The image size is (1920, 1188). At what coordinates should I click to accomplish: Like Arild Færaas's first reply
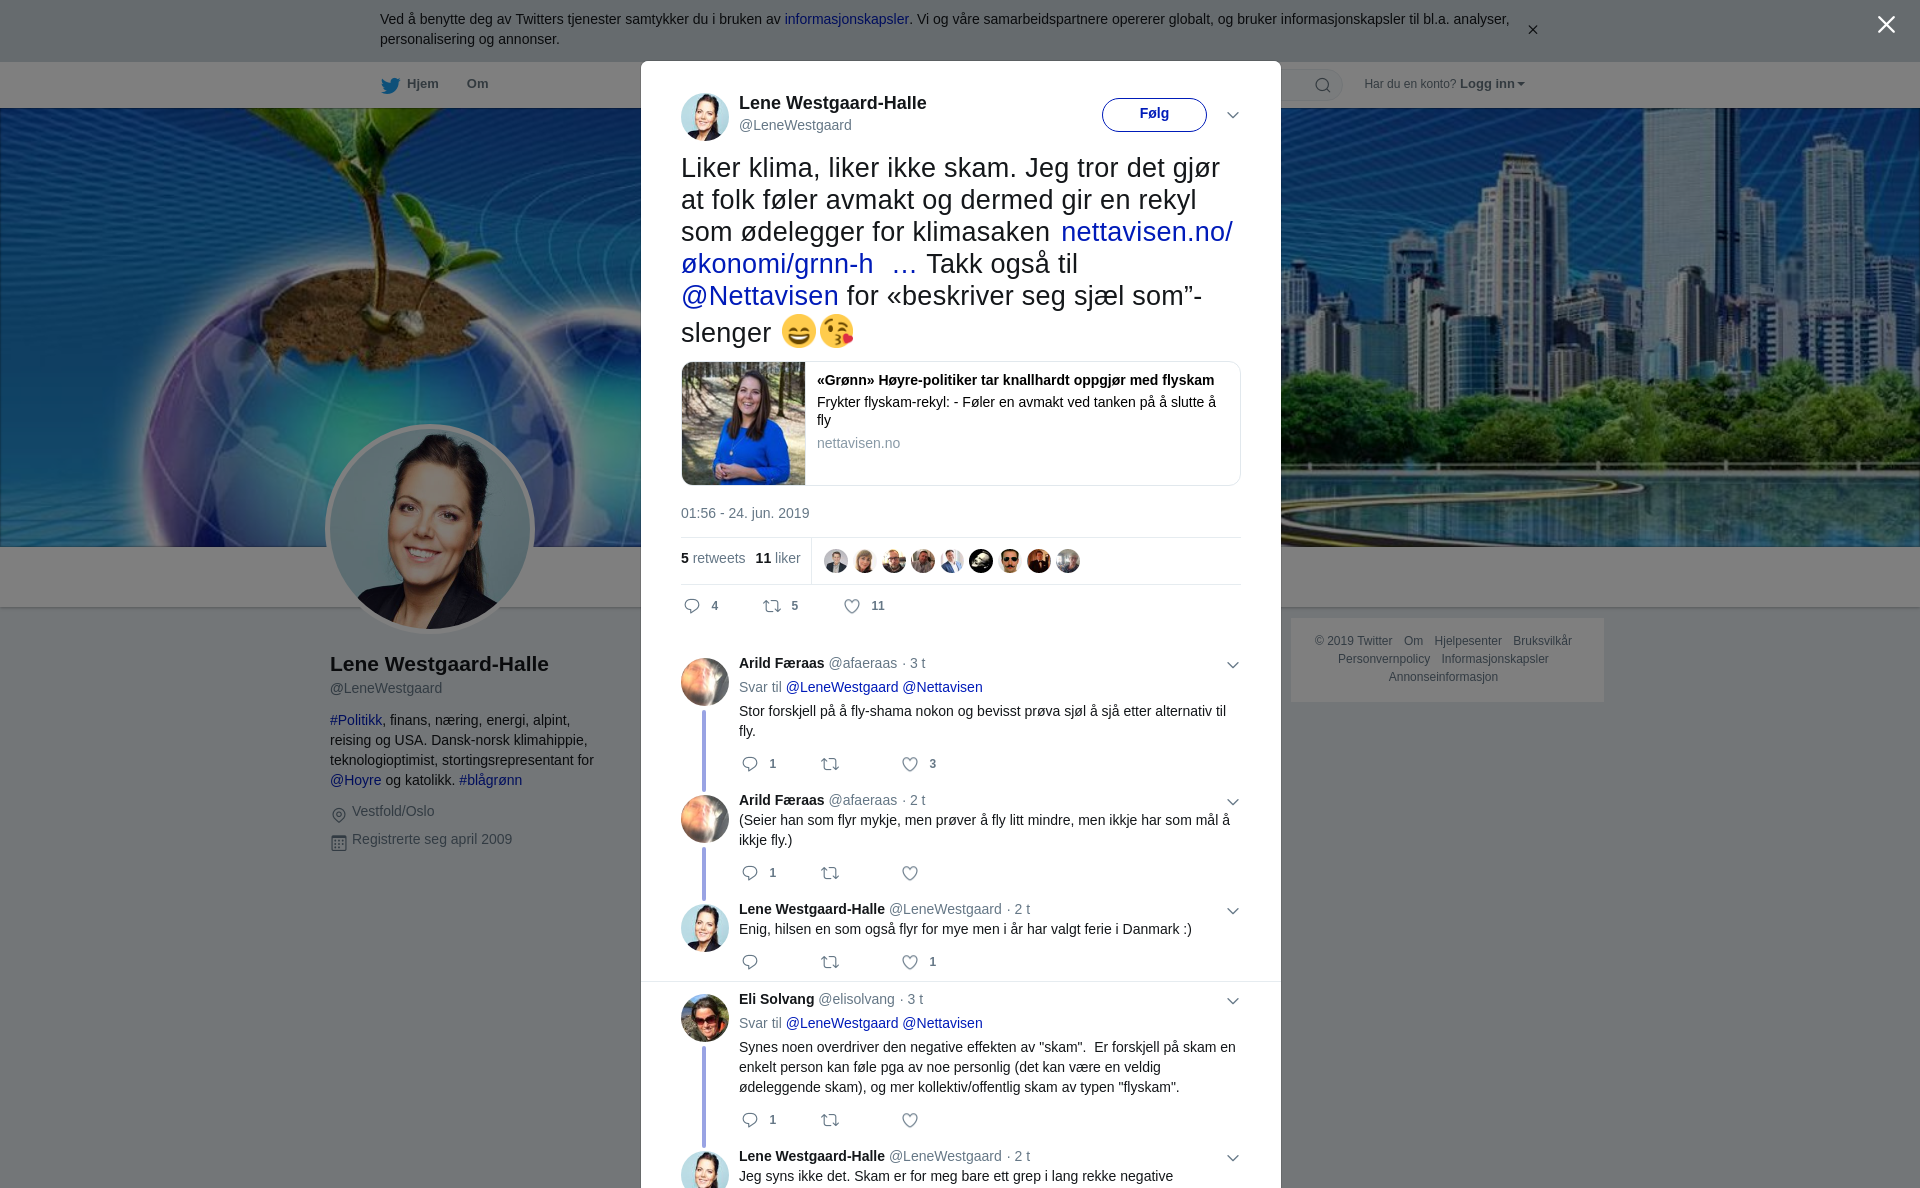(x=910, y=764)
